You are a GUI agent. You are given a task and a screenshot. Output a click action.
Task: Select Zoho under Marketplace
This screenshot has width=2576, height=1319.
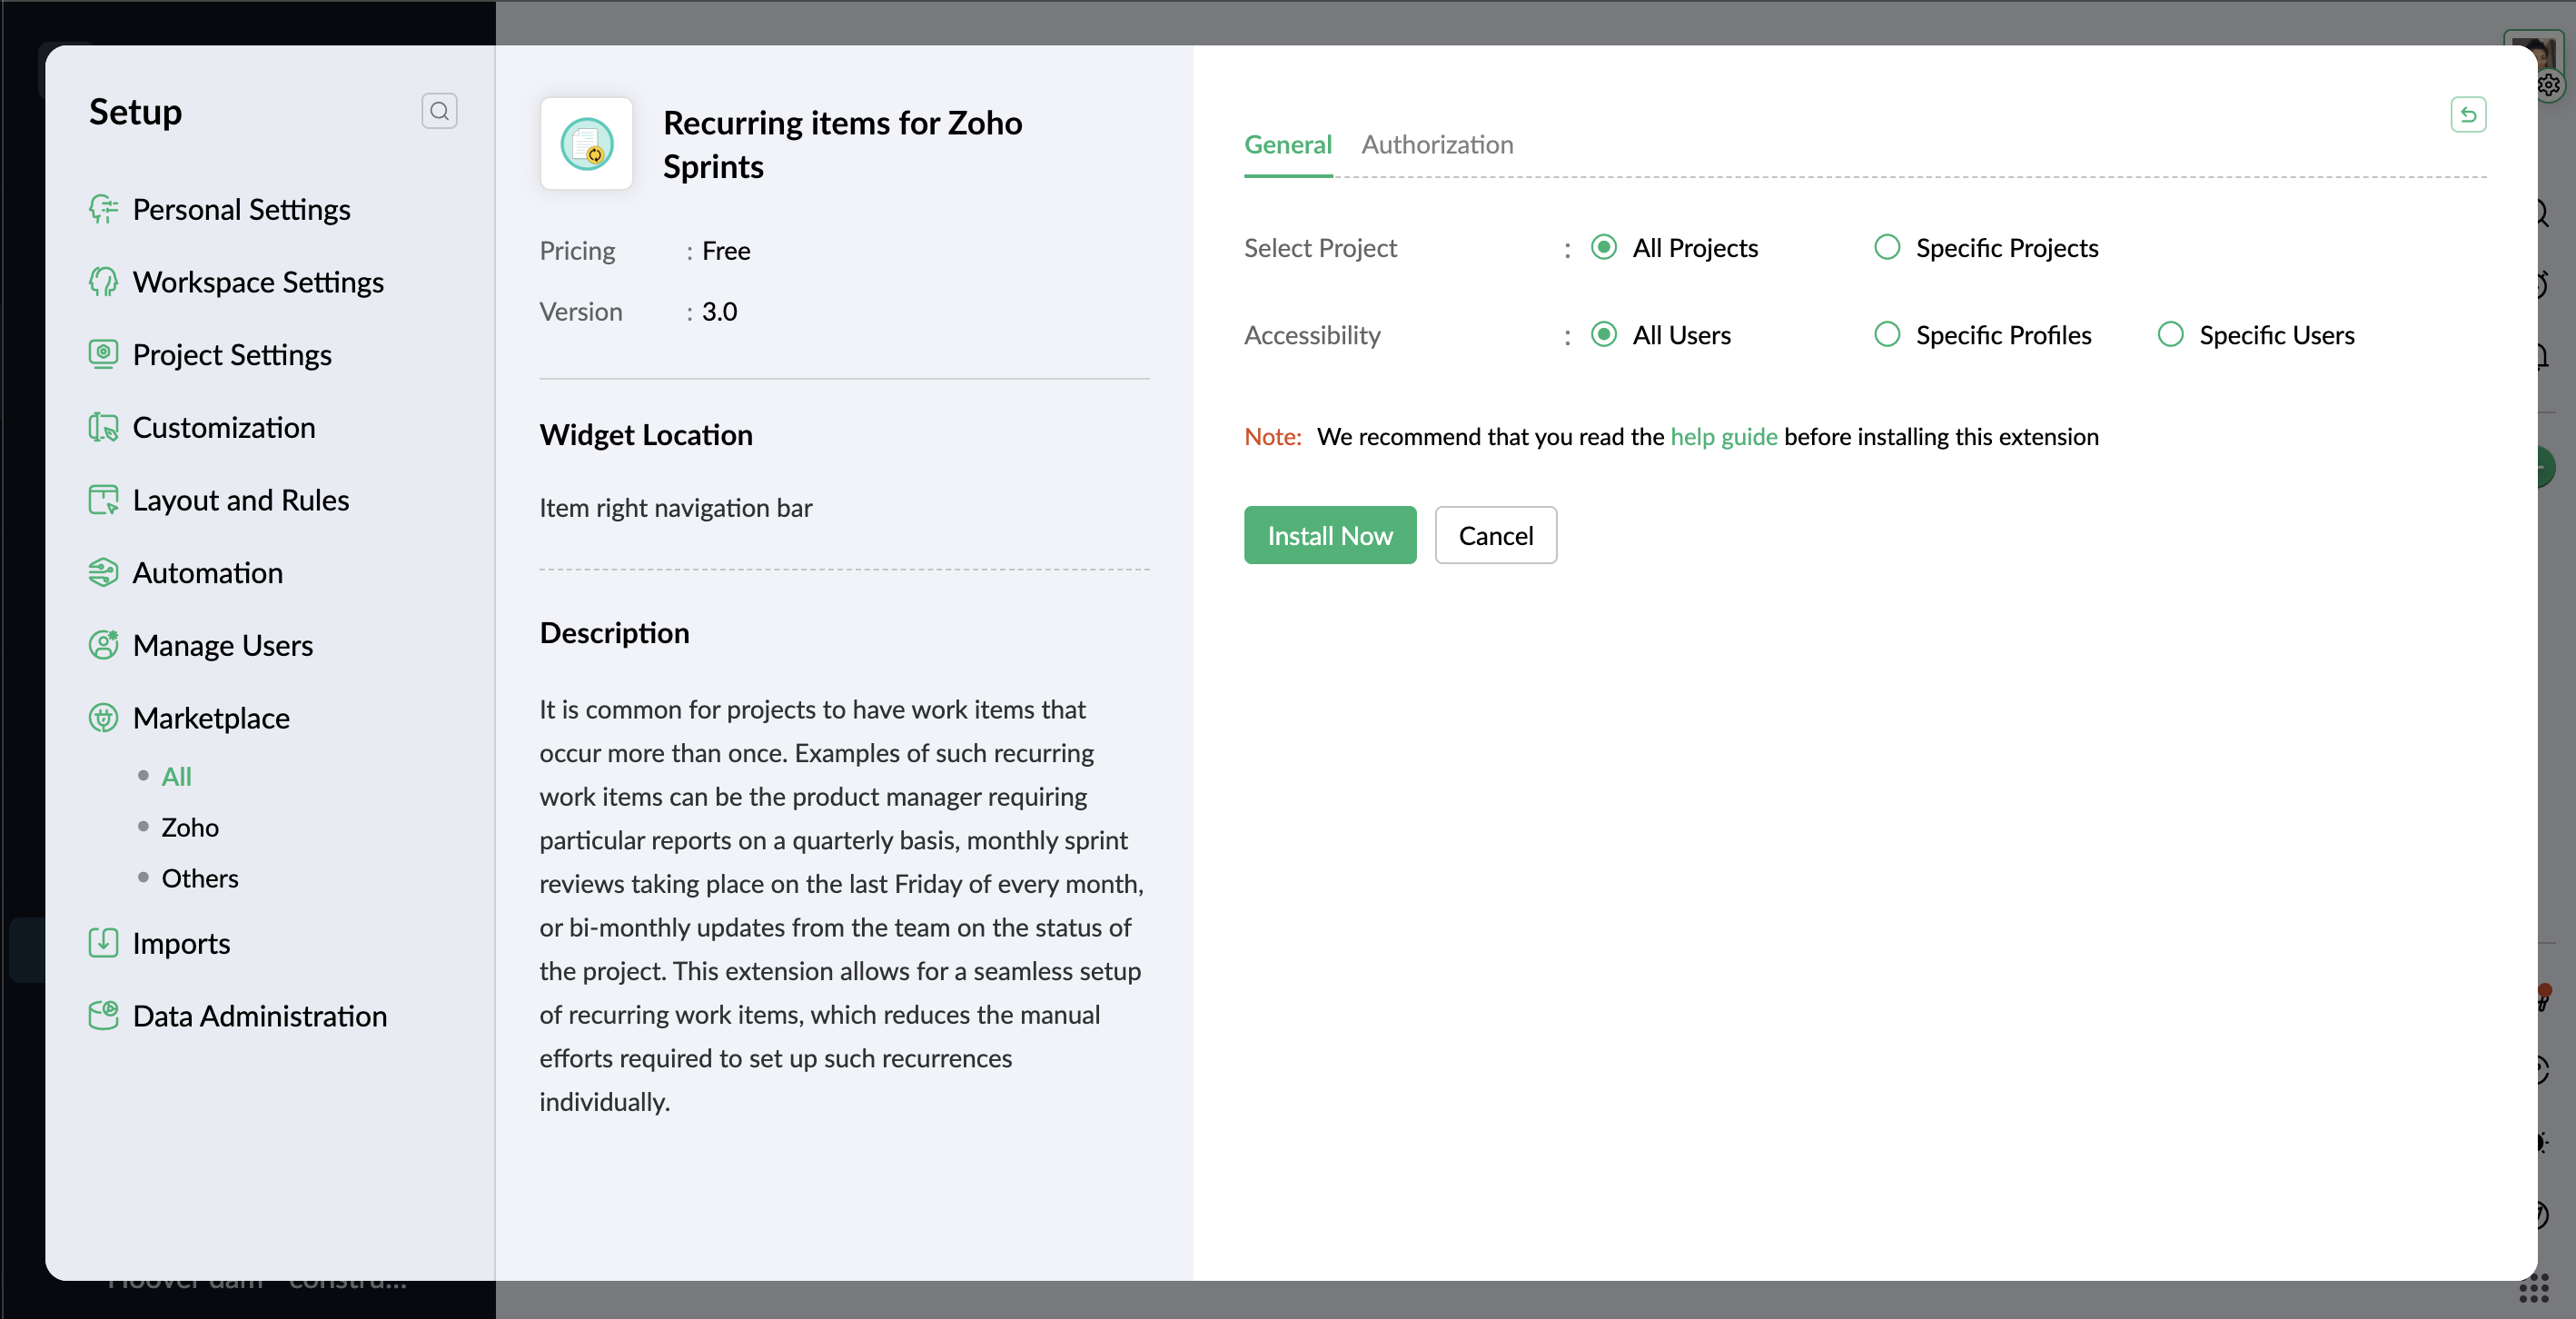click(x=190, y=827)
